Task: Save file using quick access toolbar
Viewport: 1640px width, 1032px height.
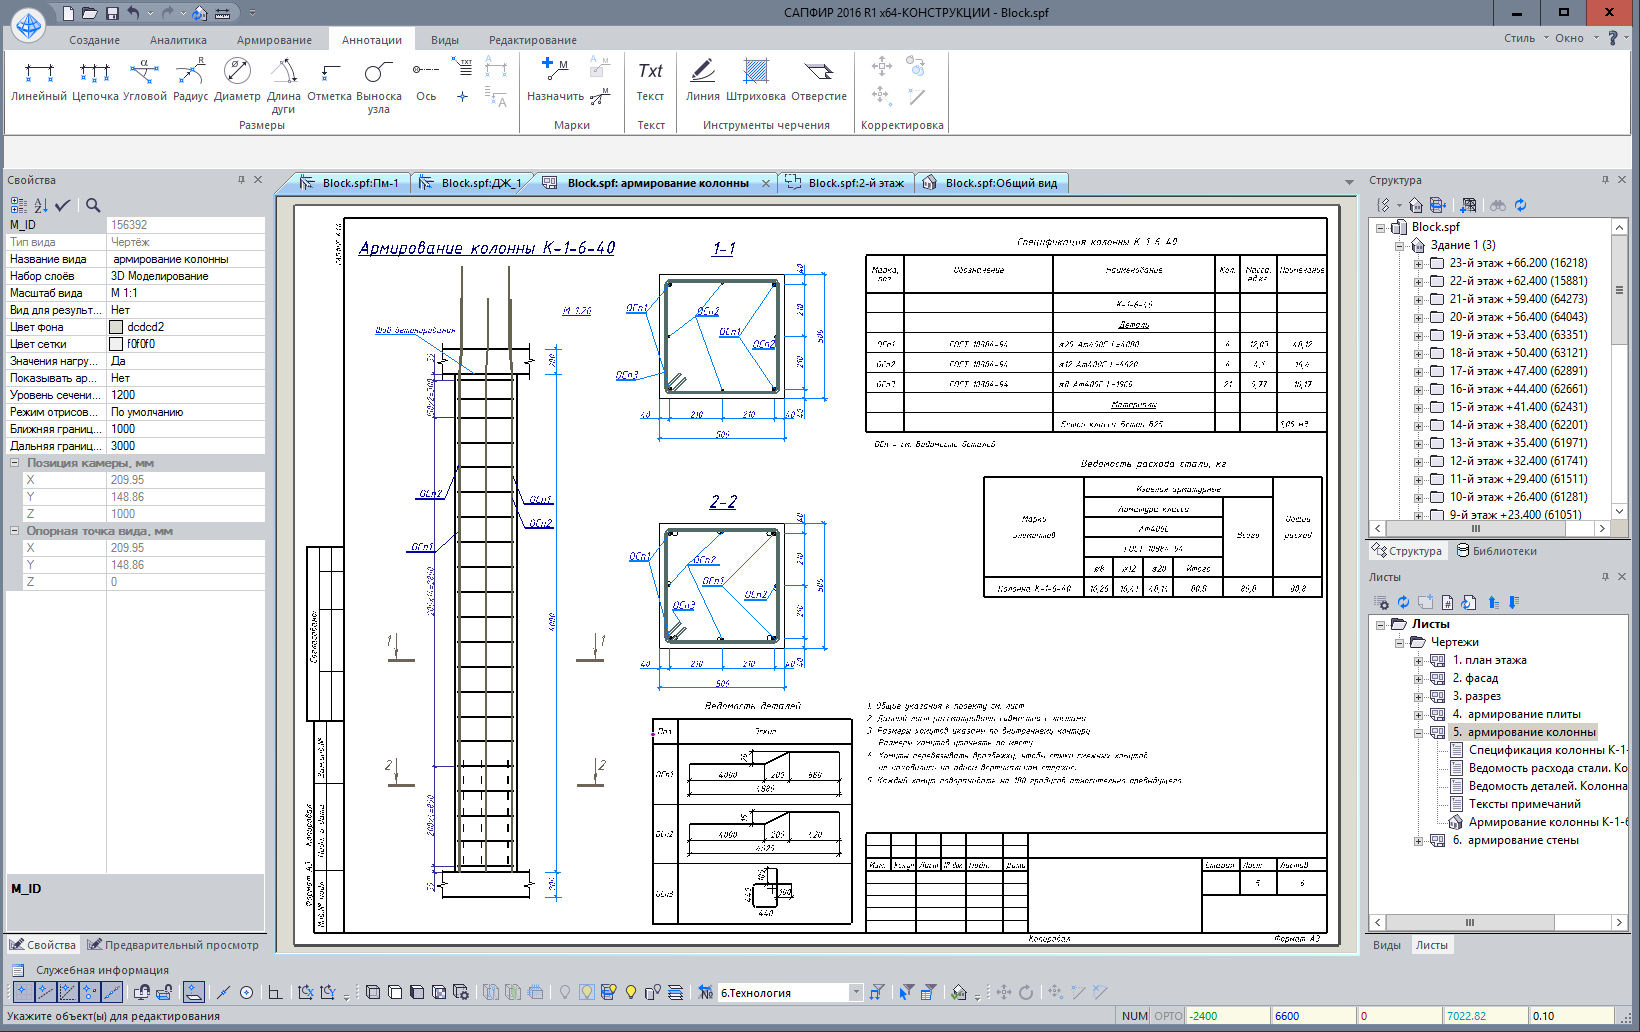Action: [x=112, y=13]
